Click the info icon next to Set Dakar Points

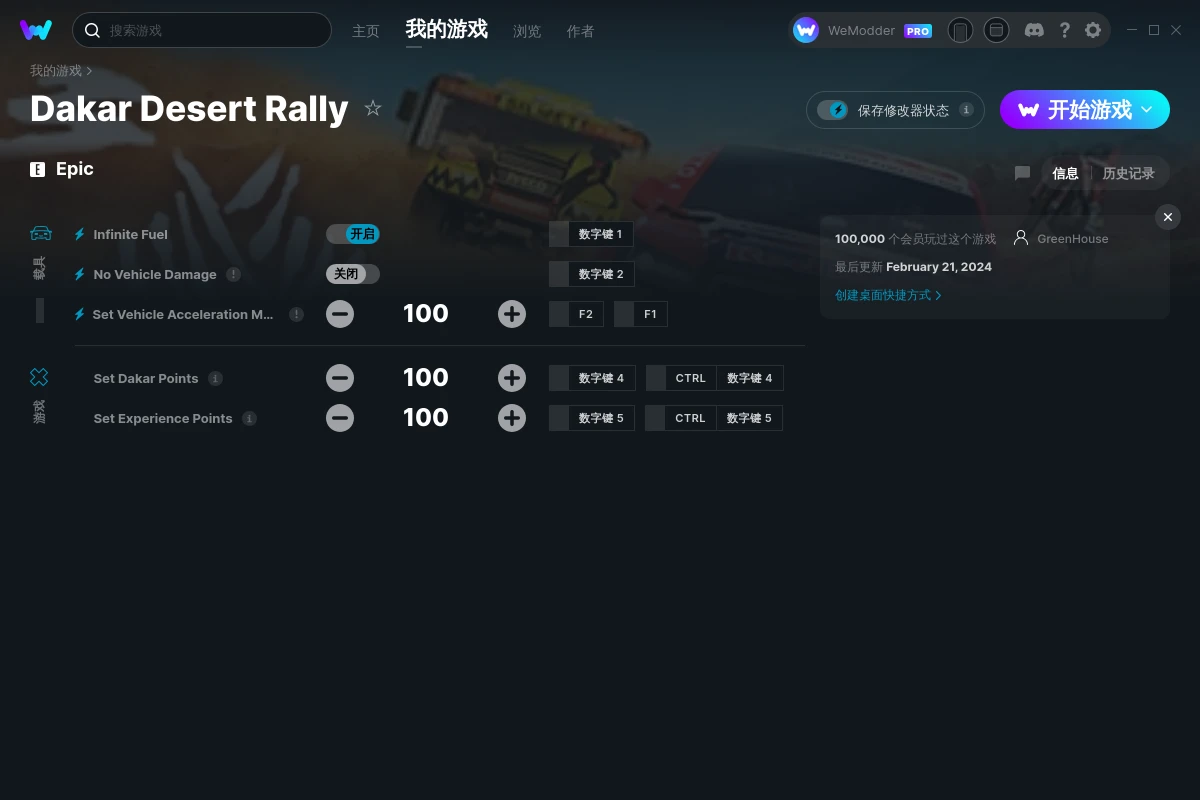pos(215,378)
